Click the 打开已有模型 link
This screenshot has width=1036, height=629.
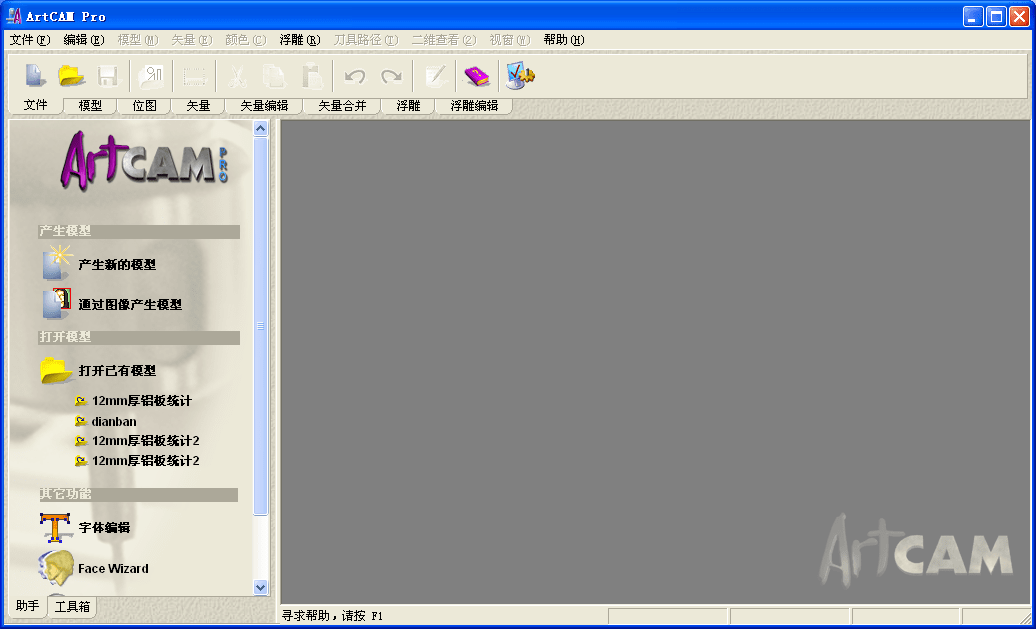[x=117, y=371]
